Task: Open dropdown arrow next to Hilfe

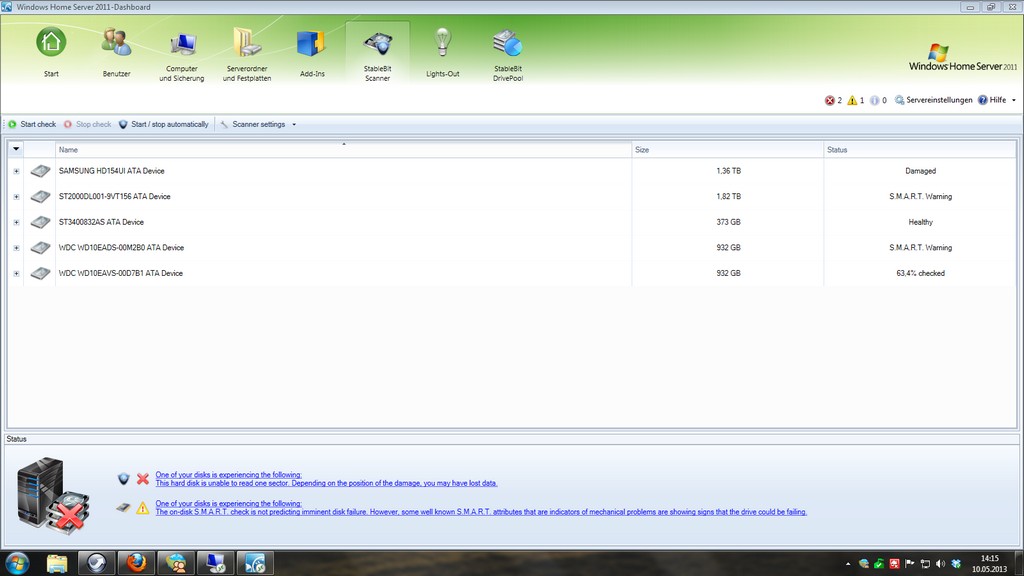Action: click(x=1014, y=101)
